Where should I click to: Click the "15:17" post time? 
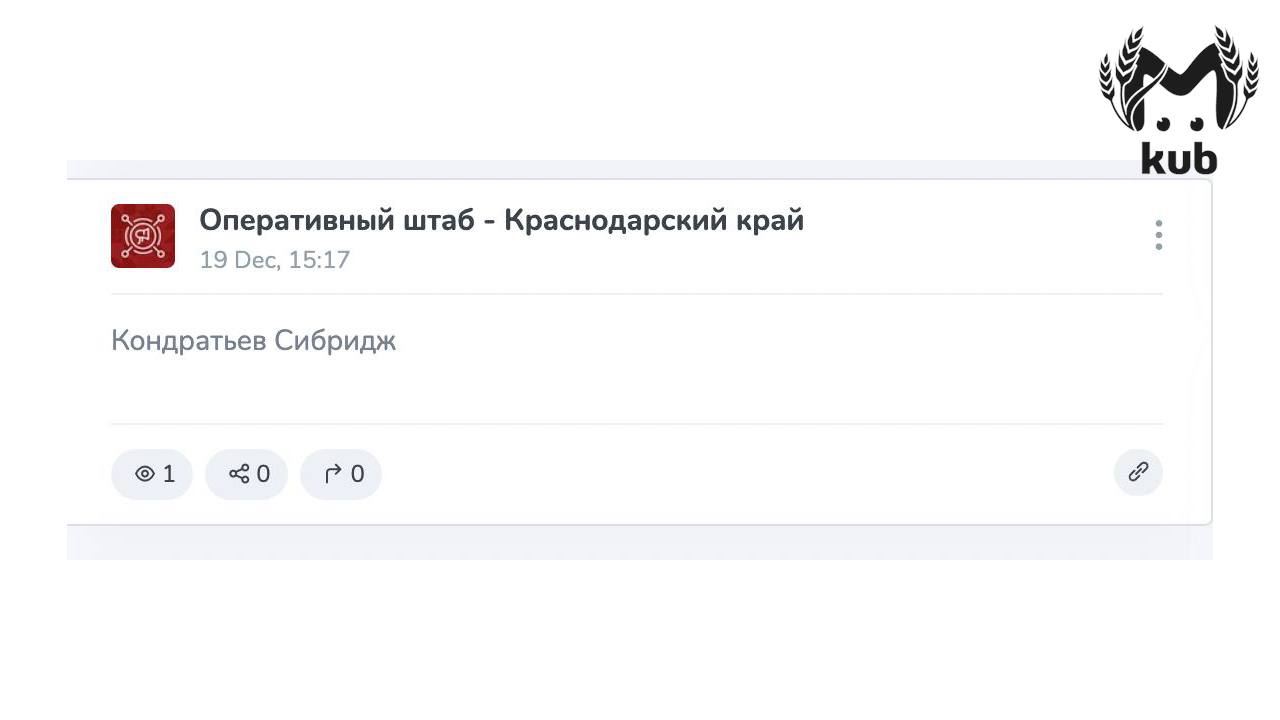click(319, 260)
